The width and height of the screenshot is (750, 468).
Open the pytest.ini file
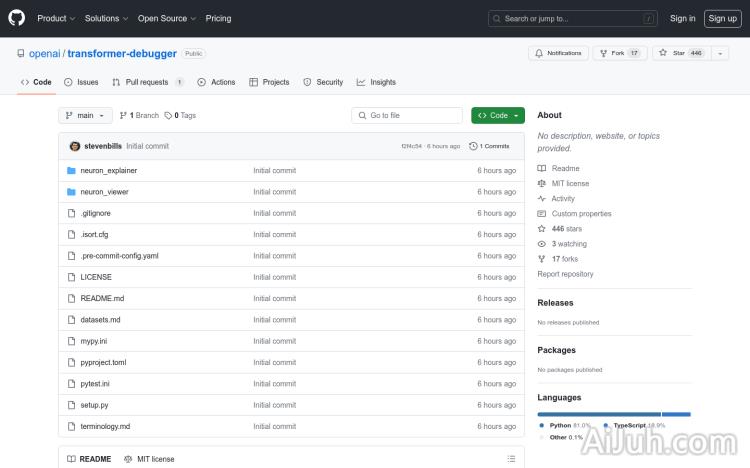95,384
